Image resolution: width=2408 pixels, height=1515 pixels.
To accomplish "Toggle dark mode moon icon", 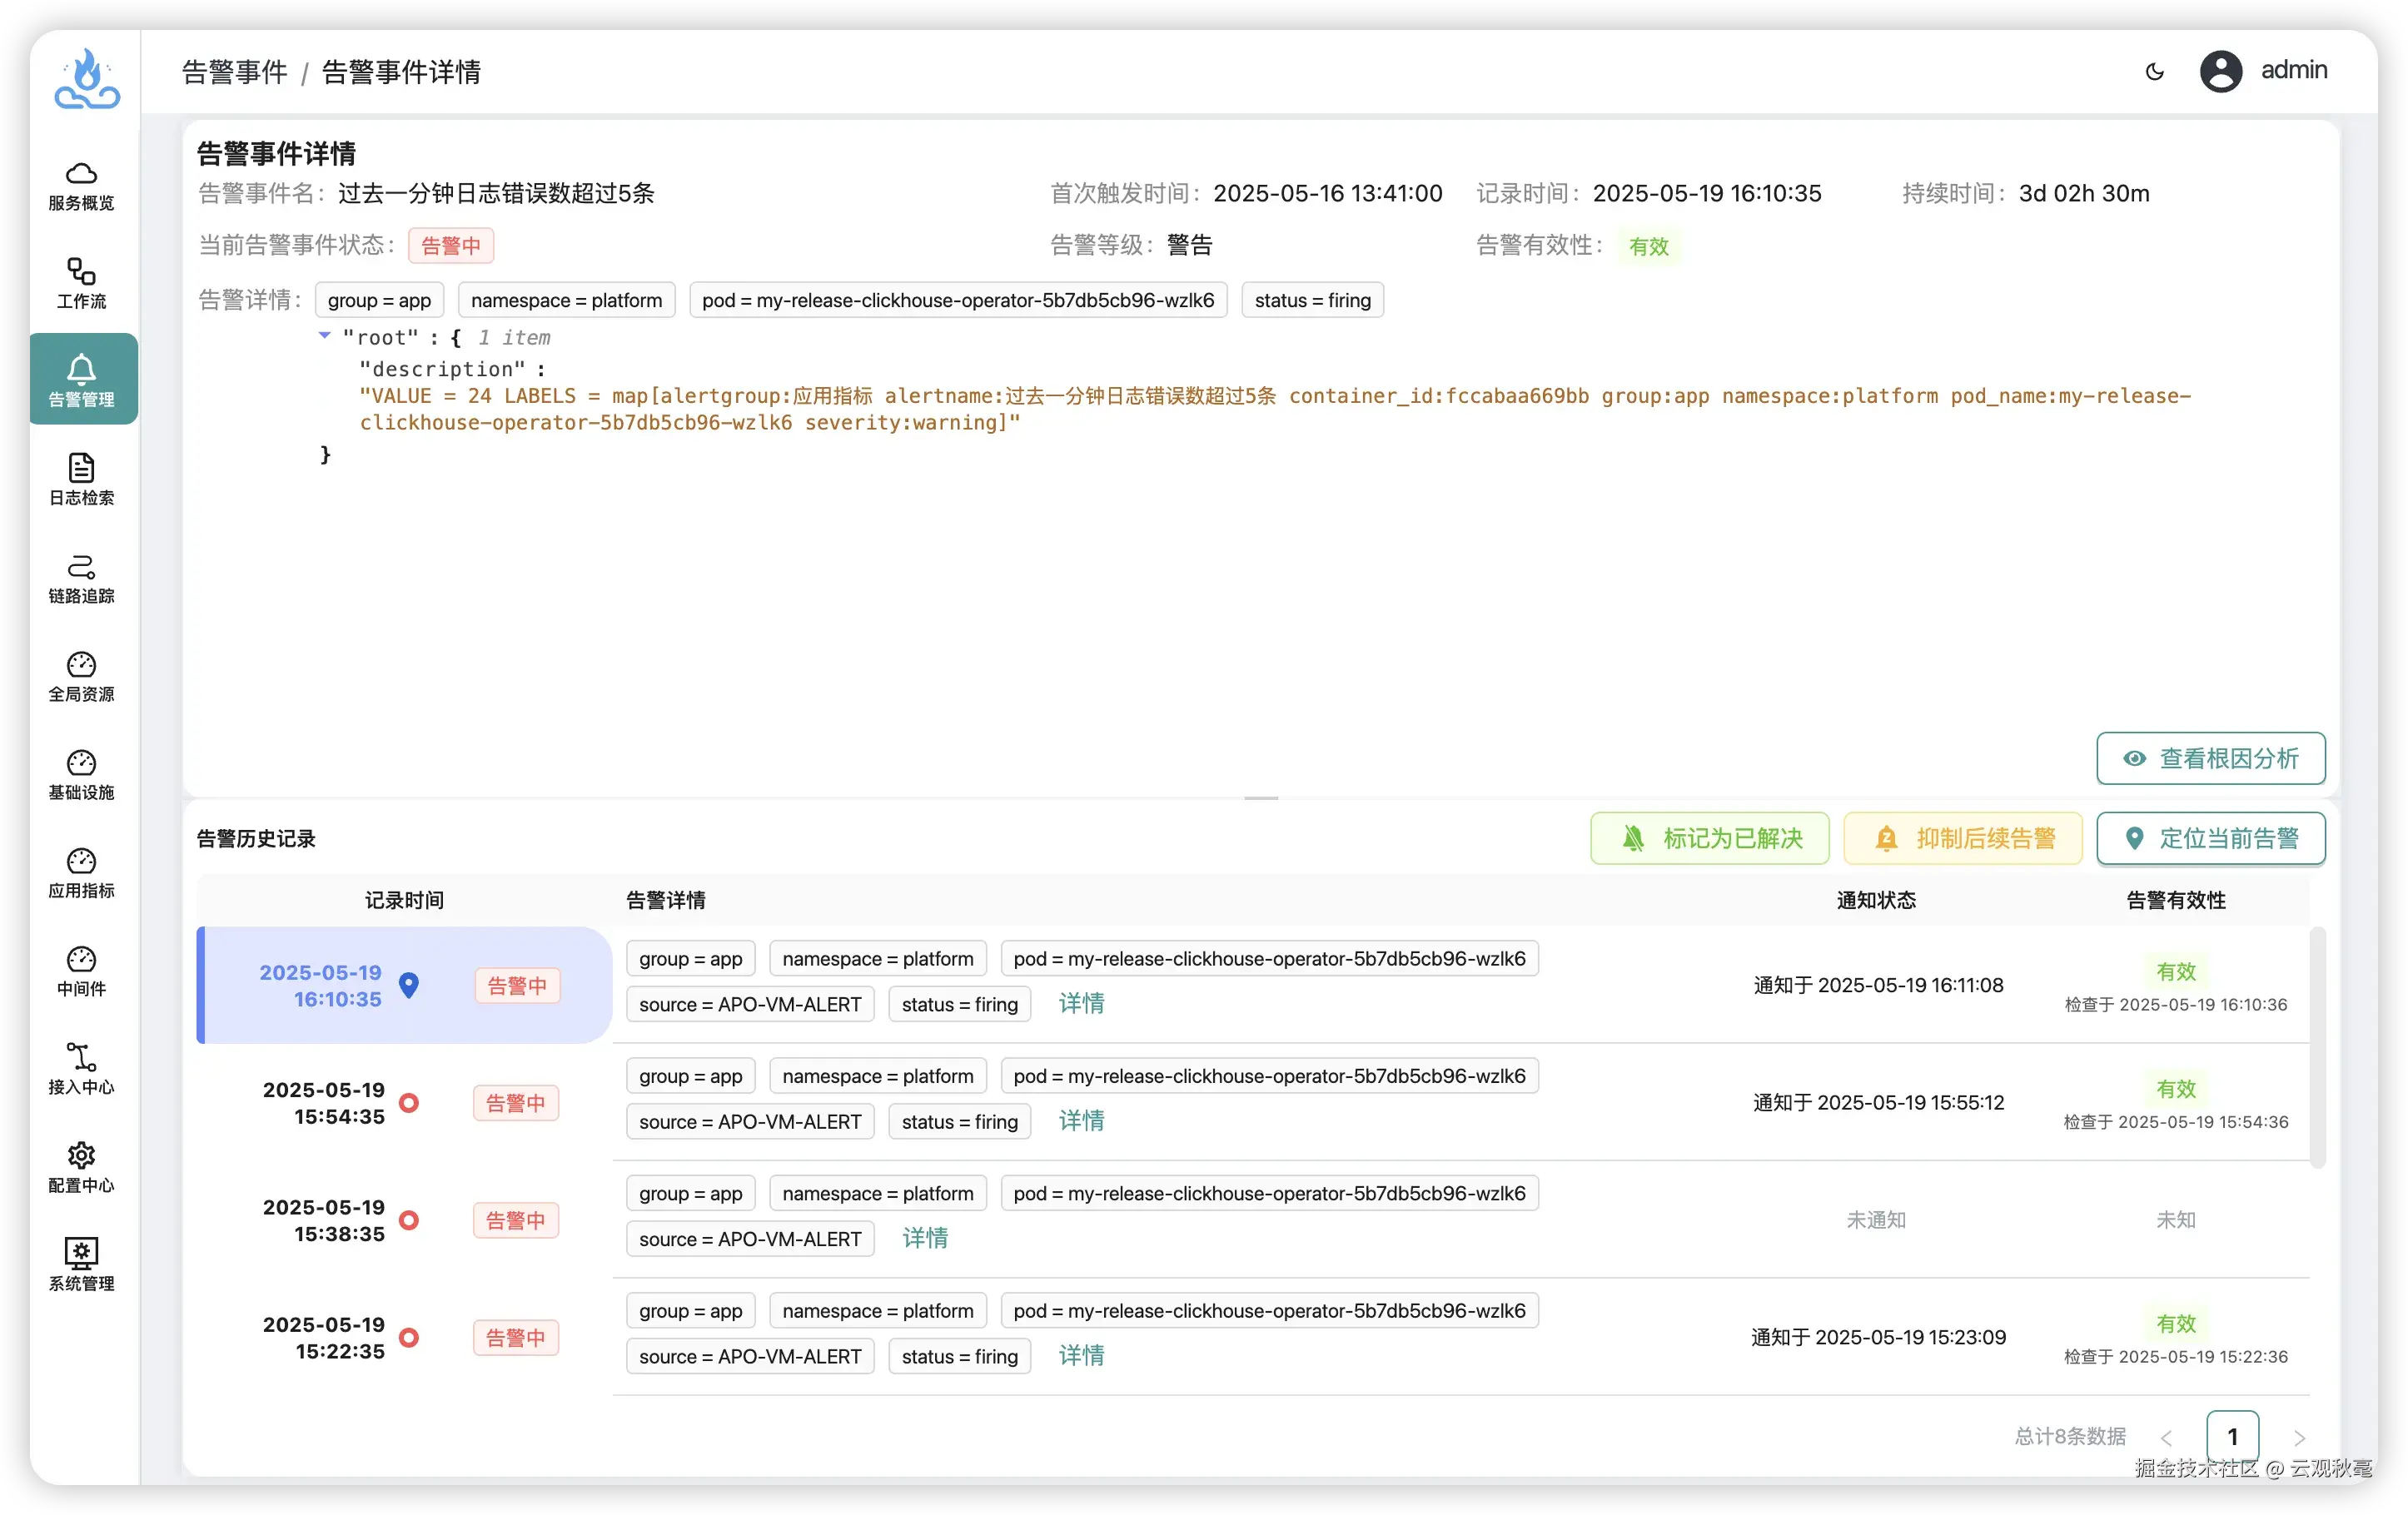I will [2155, 71].
